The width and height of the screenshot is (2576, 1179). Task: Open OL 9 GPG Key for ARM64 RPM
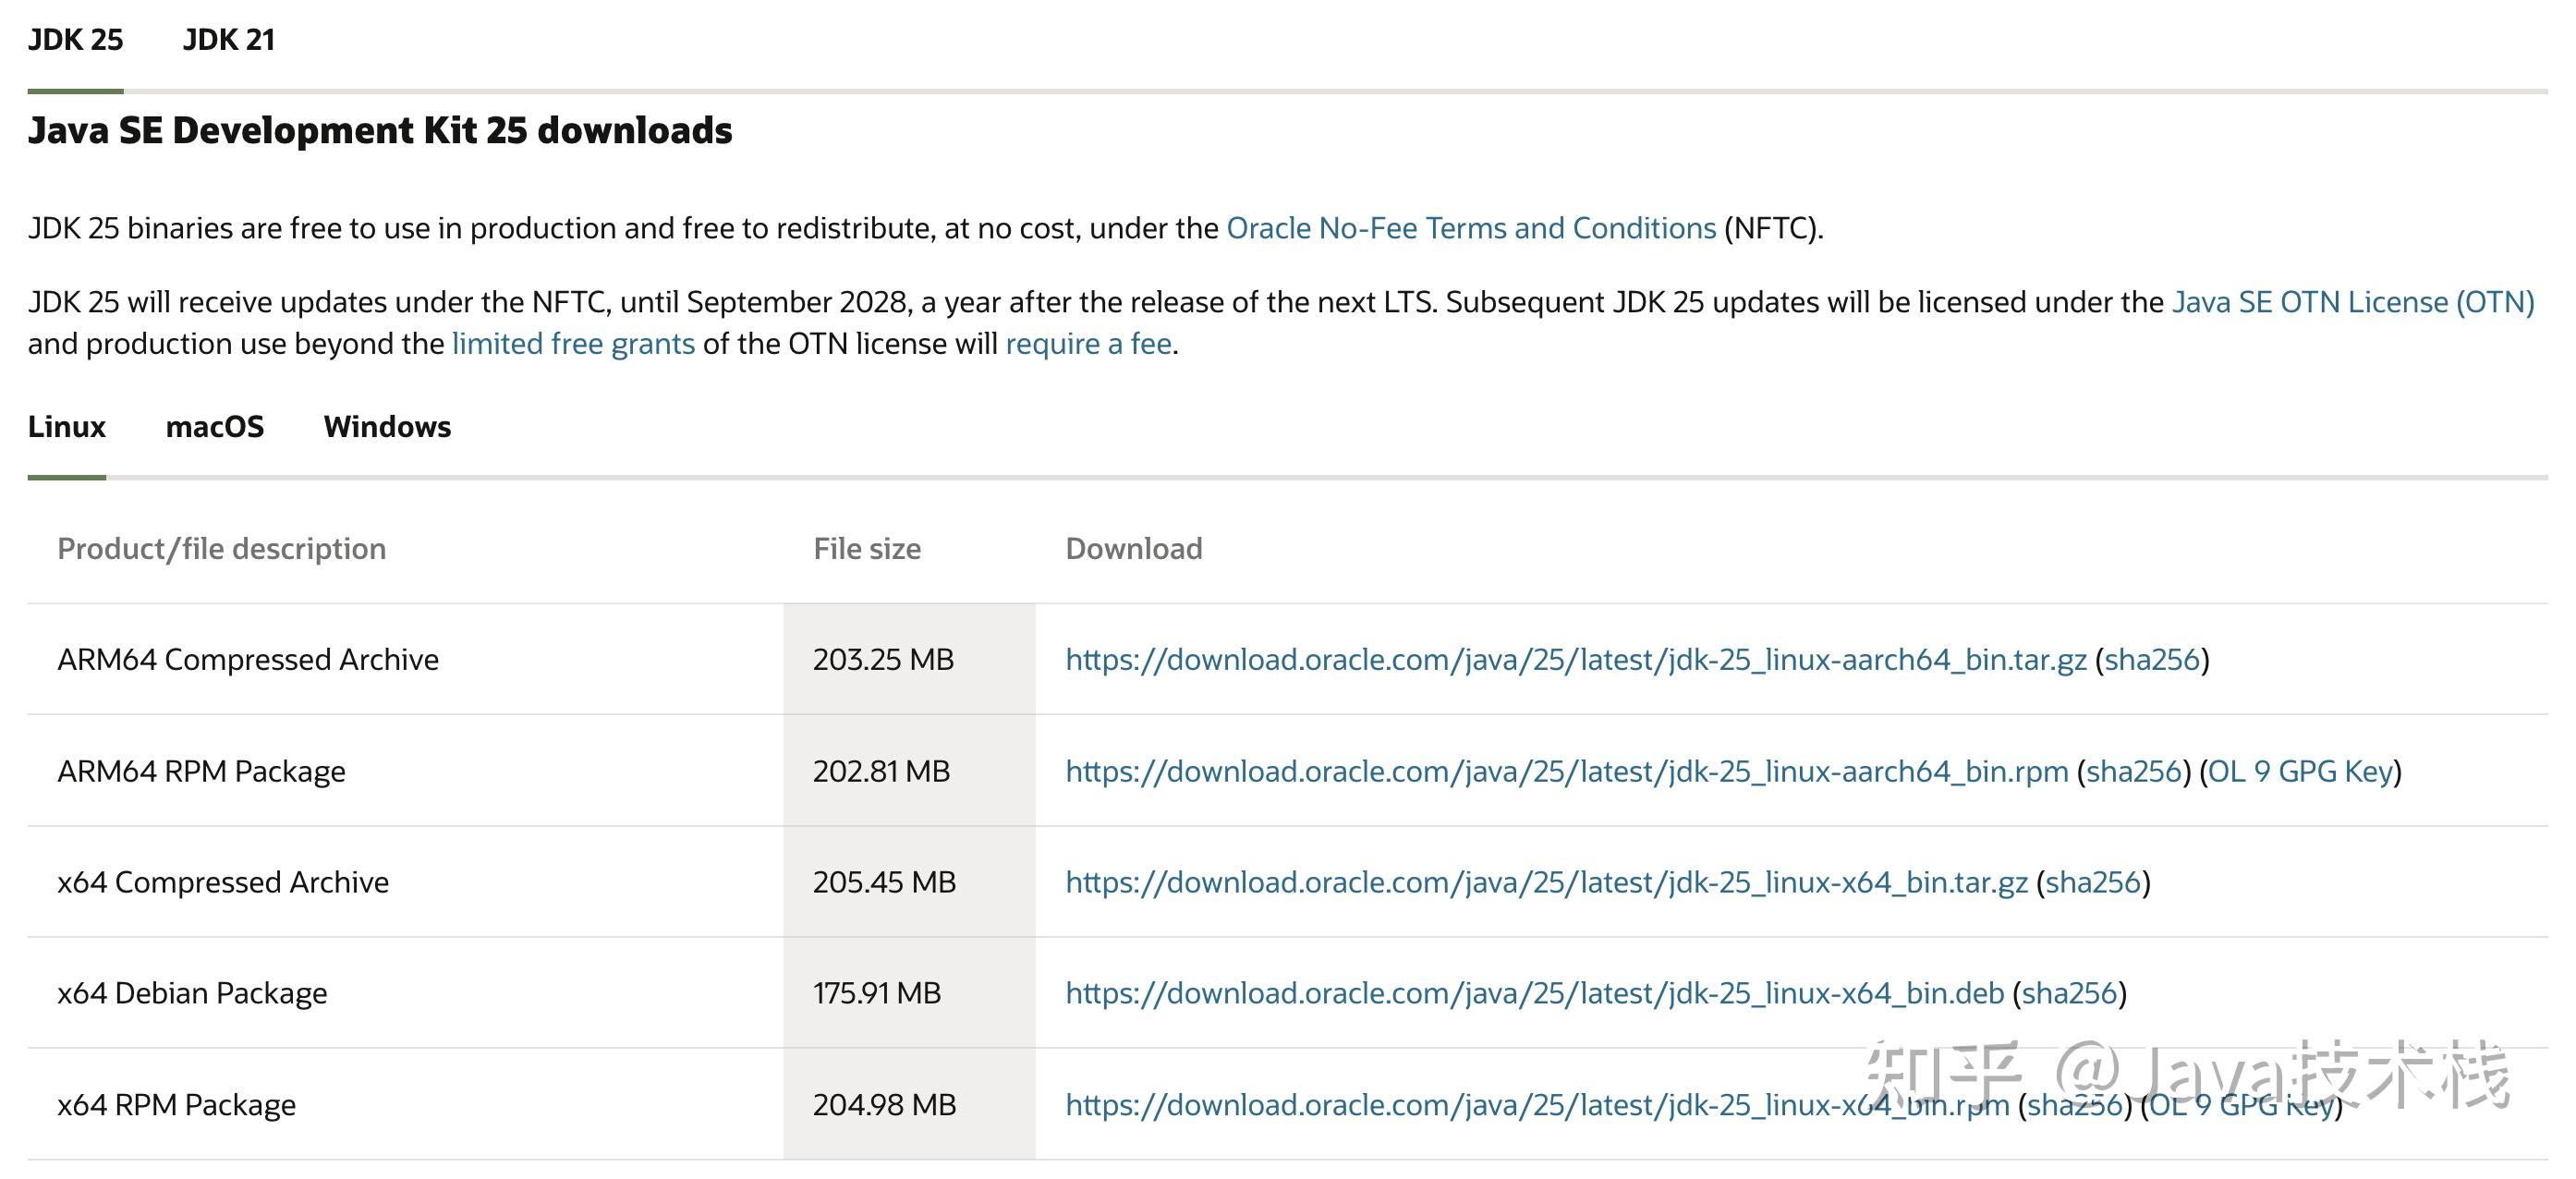pyautogui.click(x=2300, y=772)
